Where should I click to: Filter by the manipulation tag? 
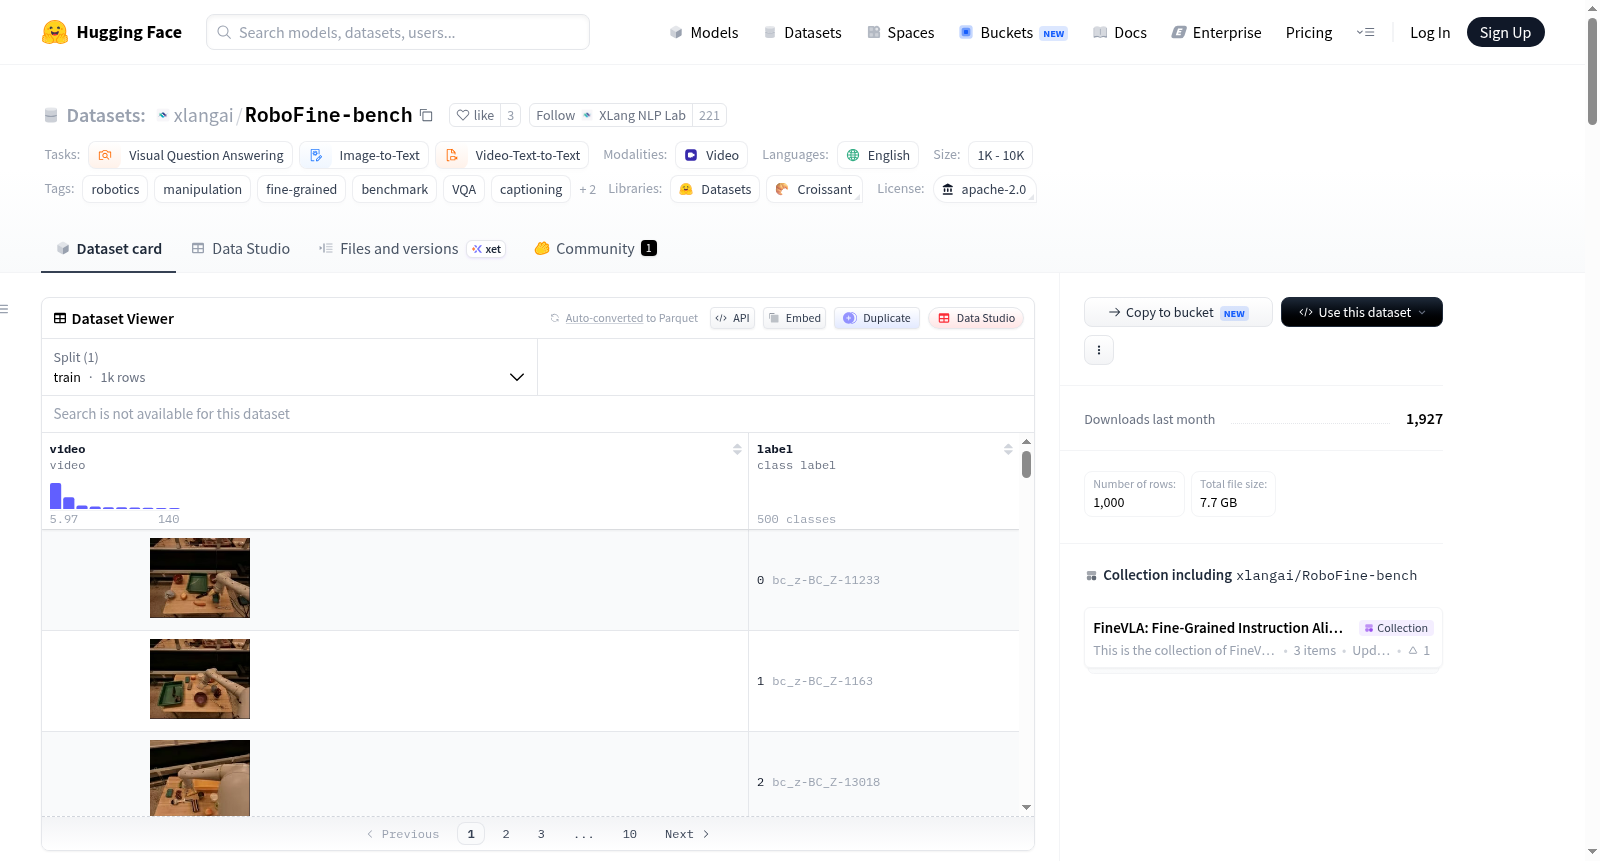(203, 189)
